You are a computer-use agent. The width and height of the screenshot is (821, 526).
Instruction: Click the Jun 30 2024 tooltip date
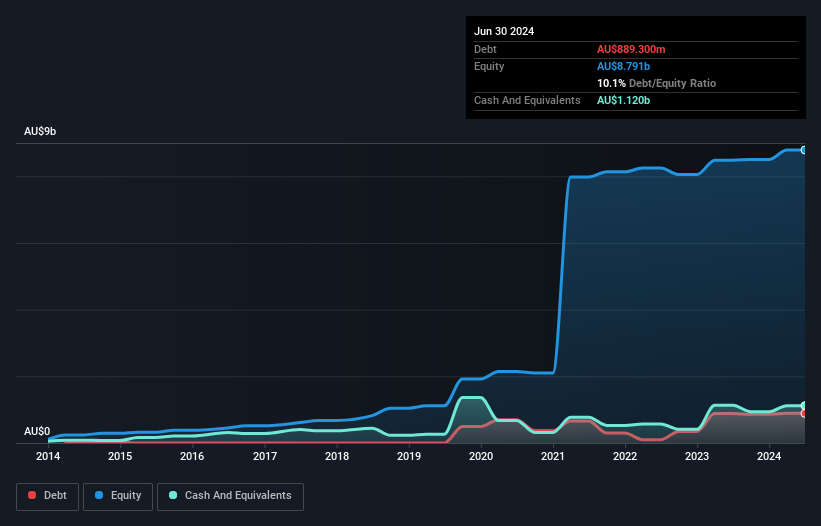[x=504, y=31]
